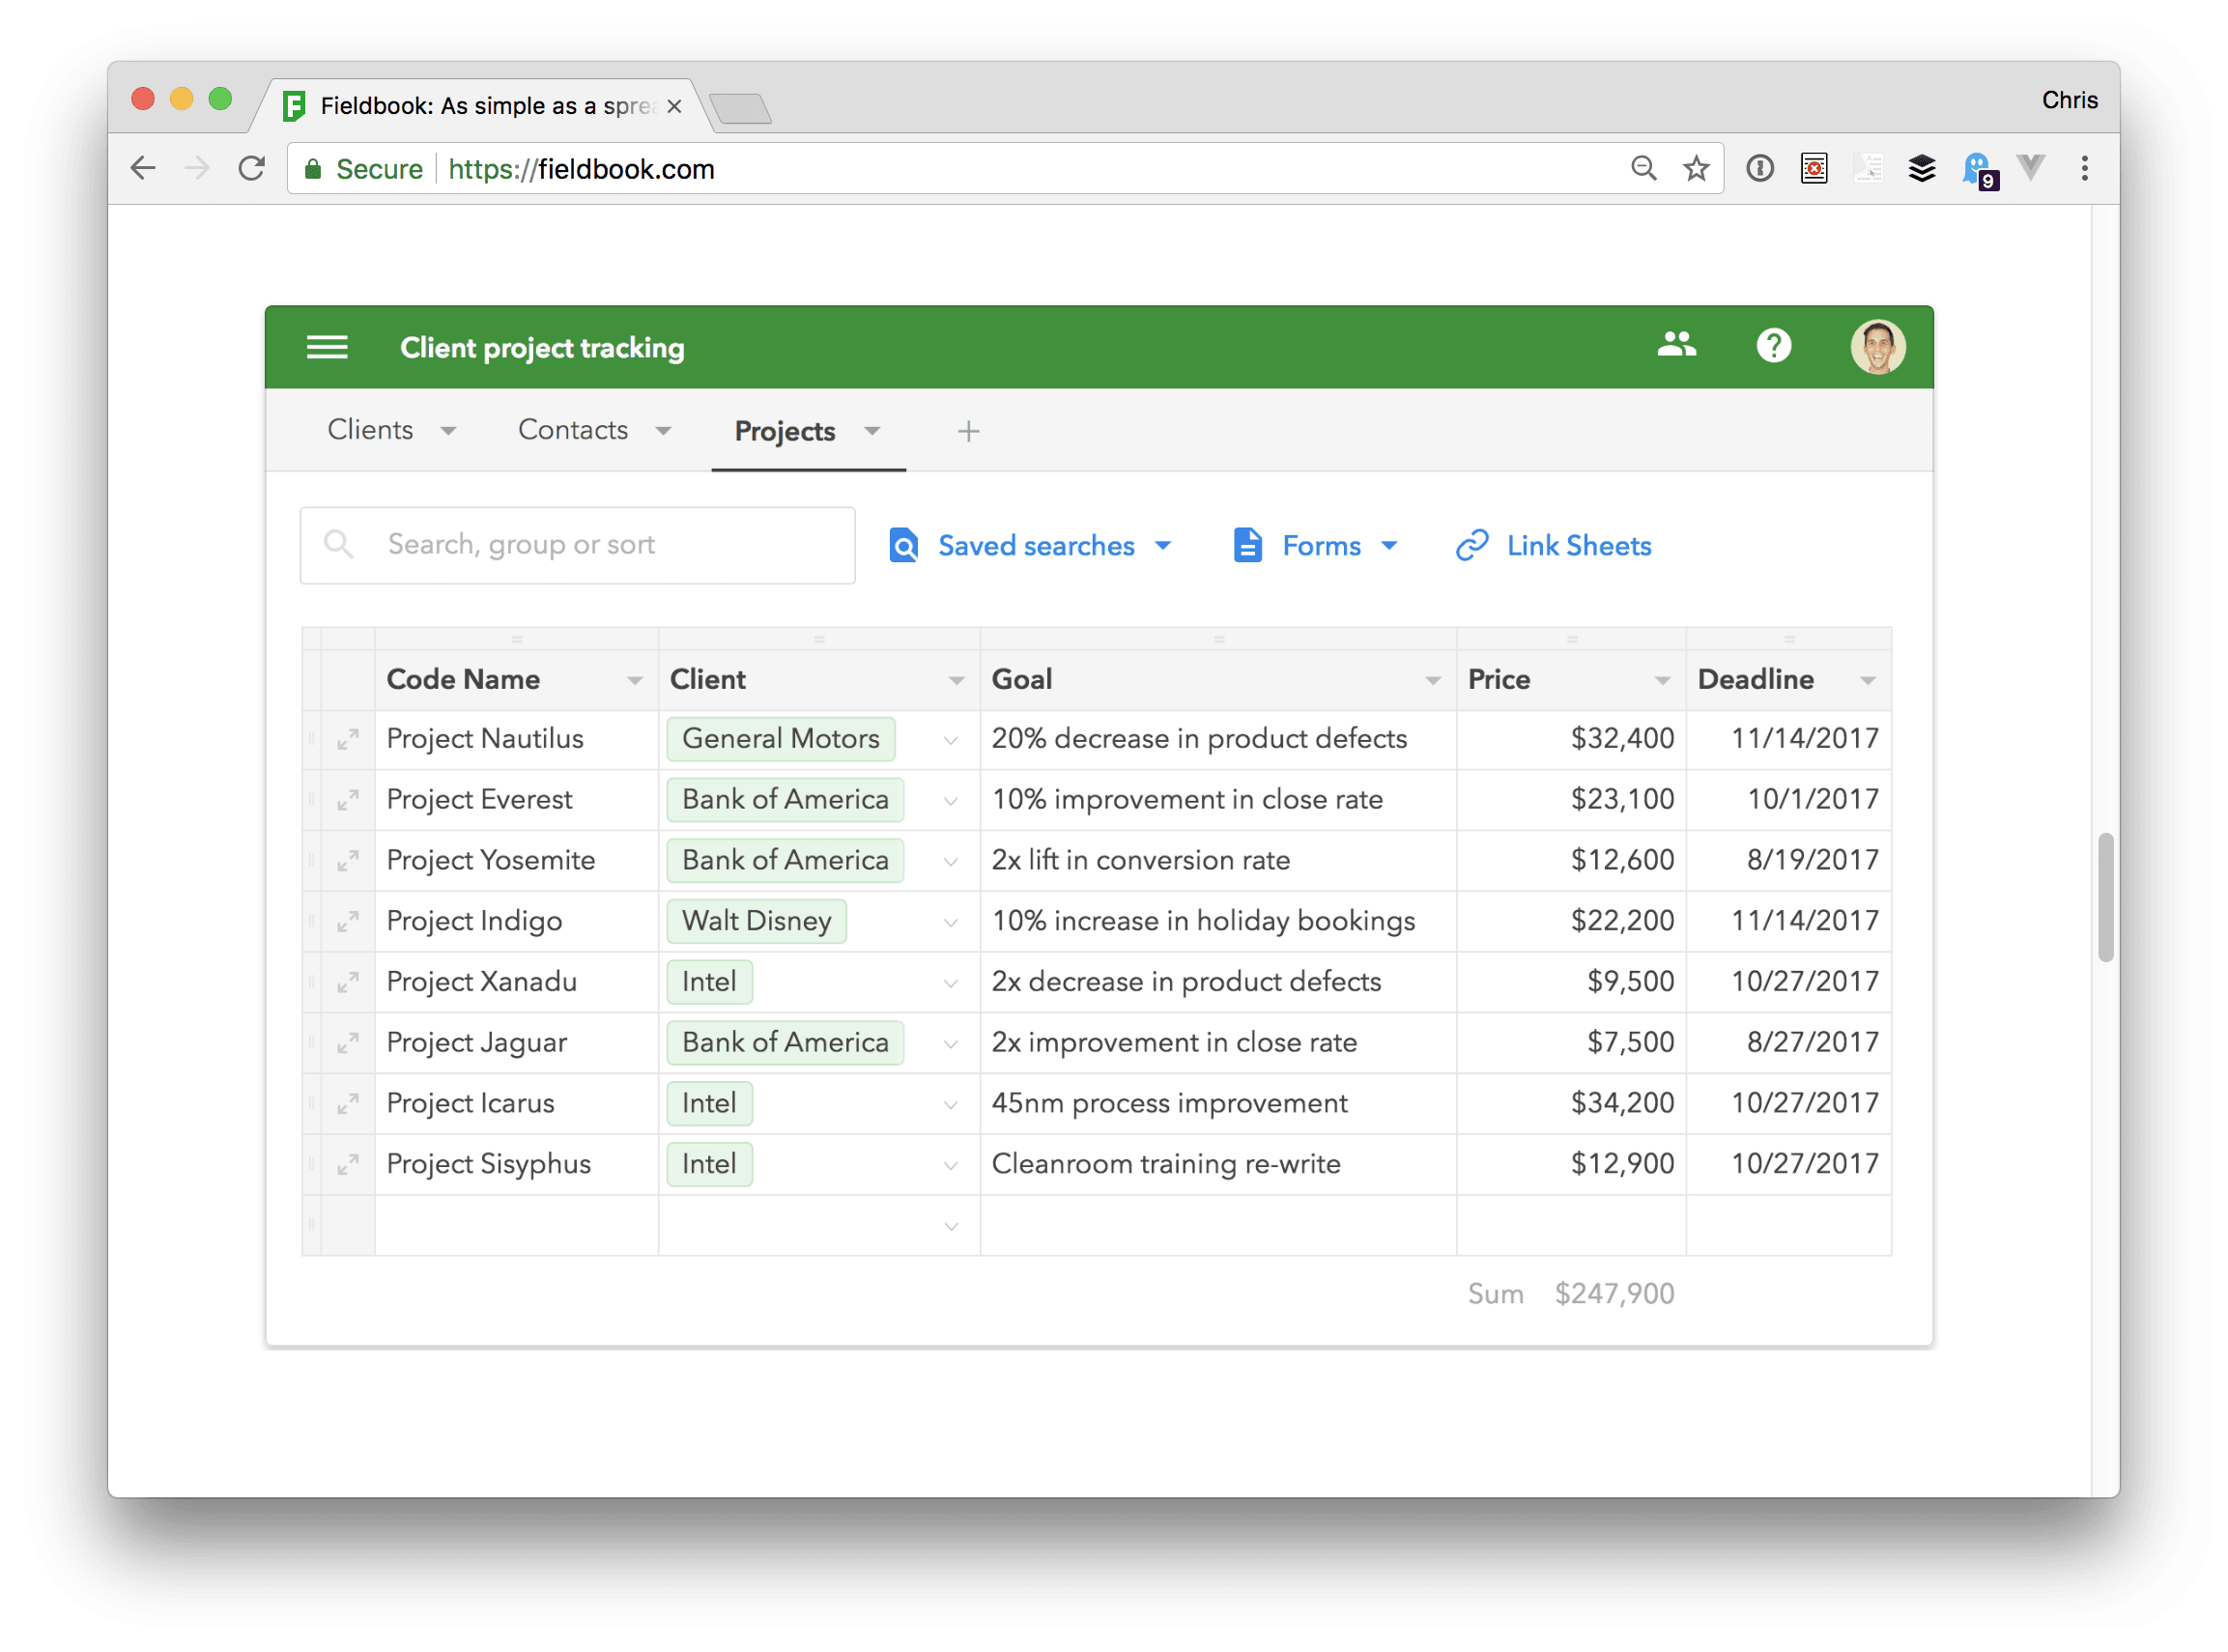Click the red-square extension icon
This screenshot has height=1652, width=2228.
pyautogui.click(x=1813, y=168)
